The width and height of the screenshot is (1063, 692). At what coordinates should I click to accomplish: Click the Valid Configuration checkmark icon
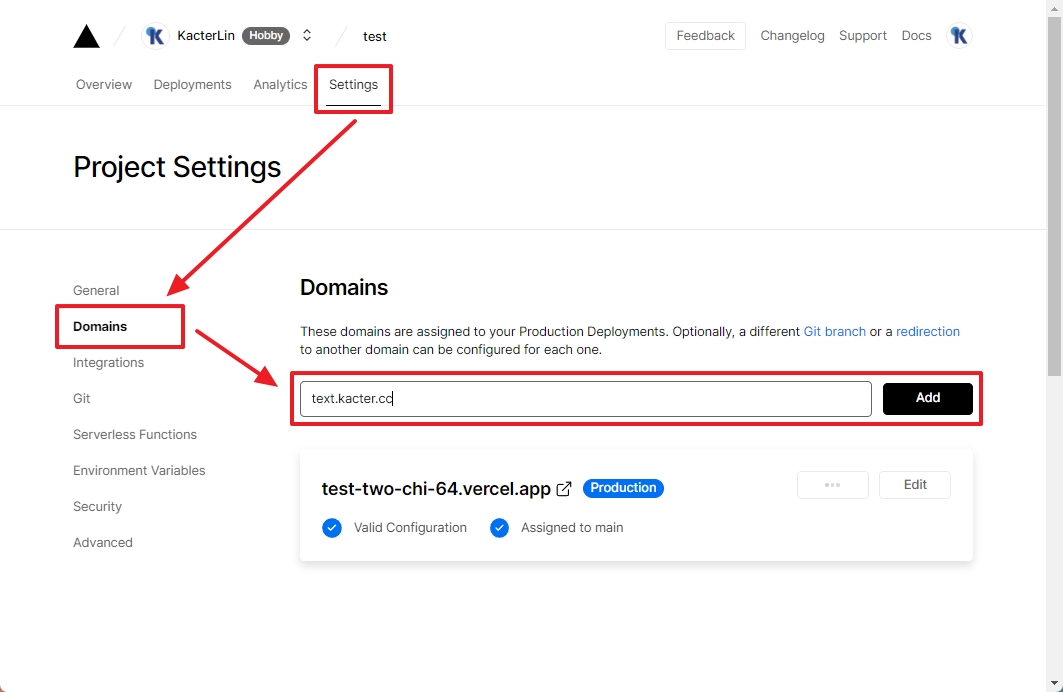coord(332,528)
